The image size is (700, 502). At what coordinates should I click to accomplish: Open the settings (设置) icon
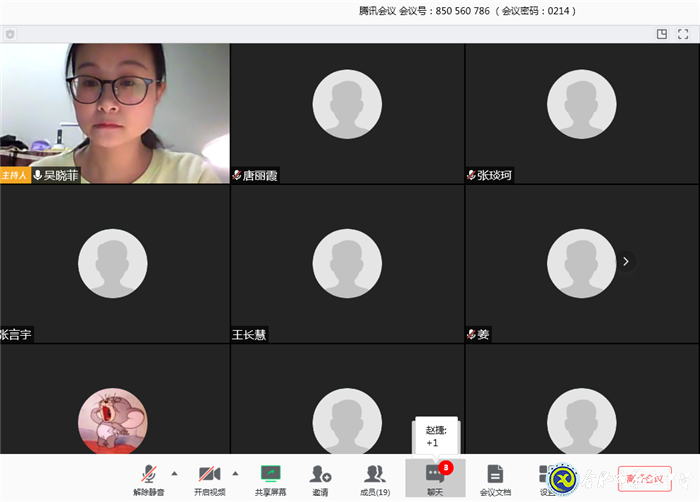(546, 478)
